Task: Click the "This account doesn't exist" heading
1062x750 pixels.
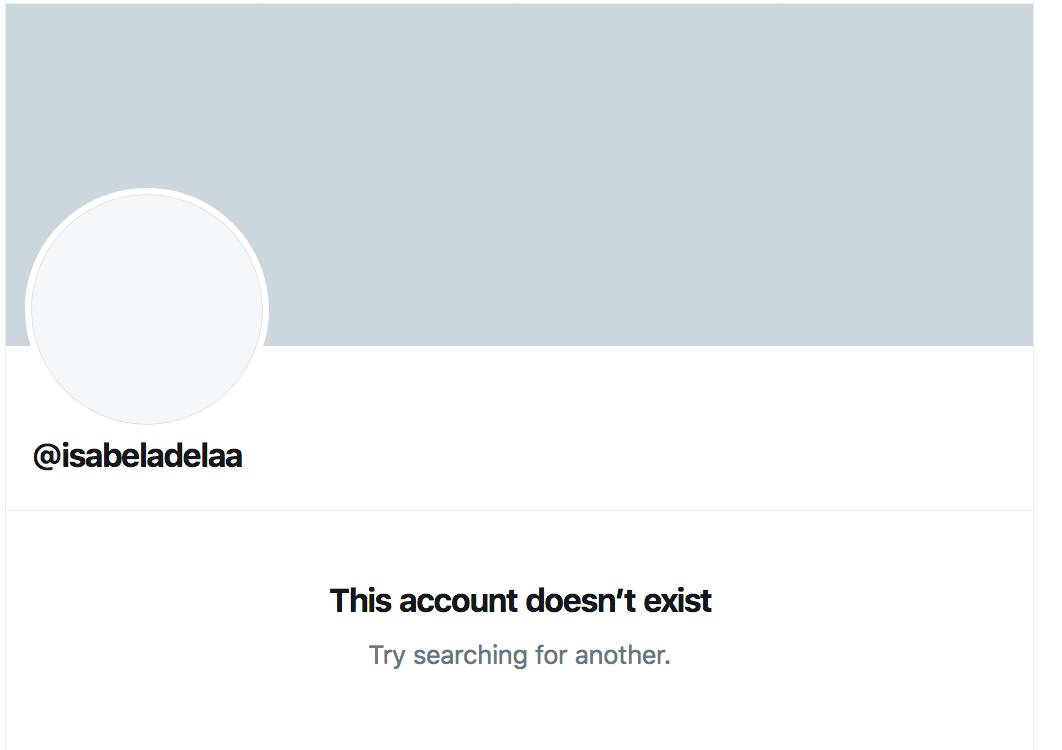Action: [x=520, y=601]
